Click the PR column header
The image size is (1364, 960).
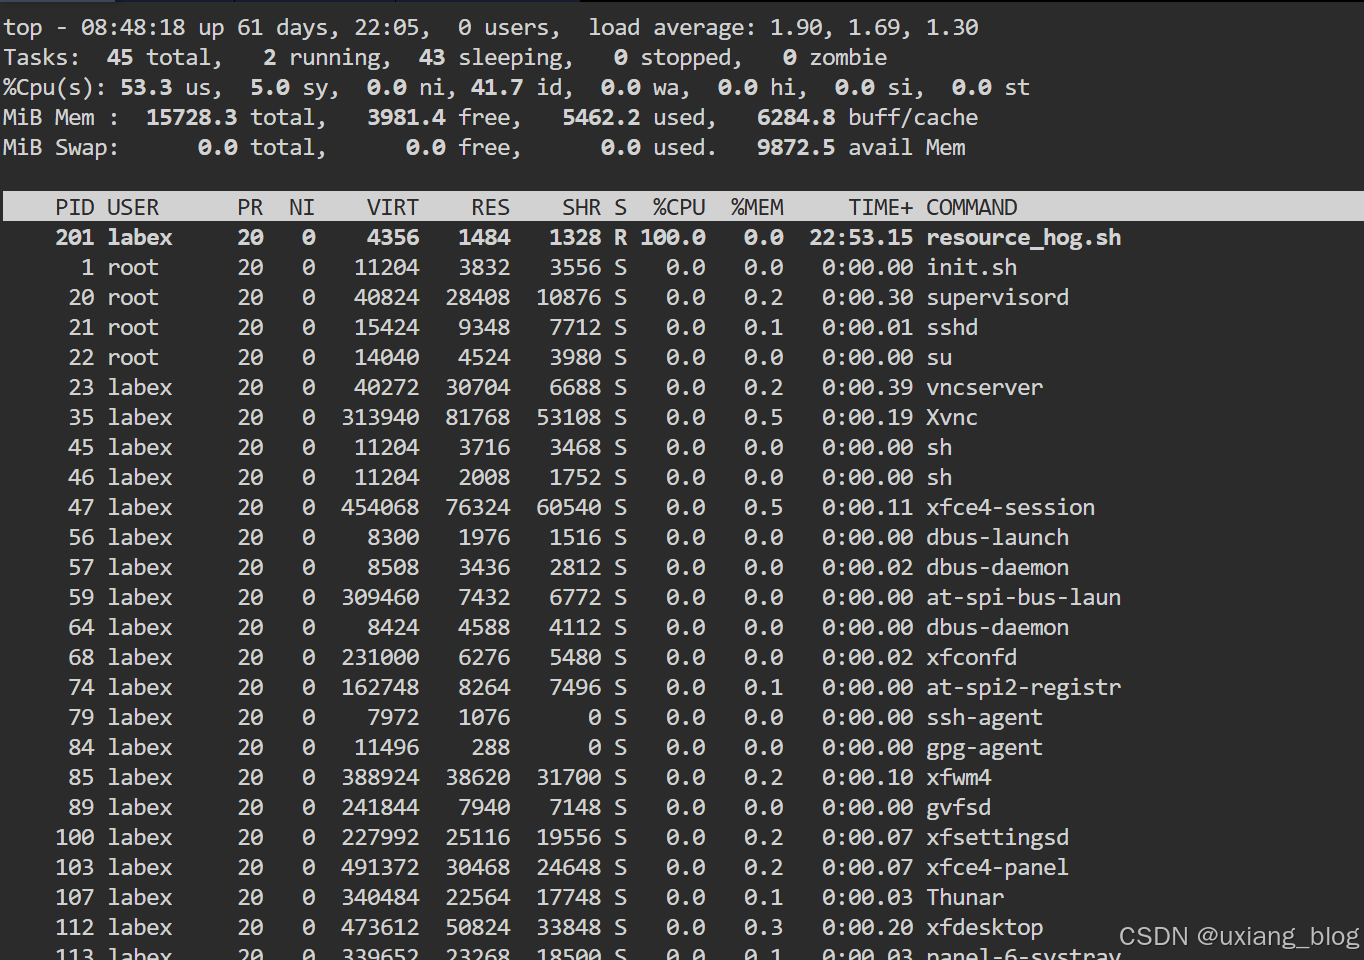tap(250, 208)
